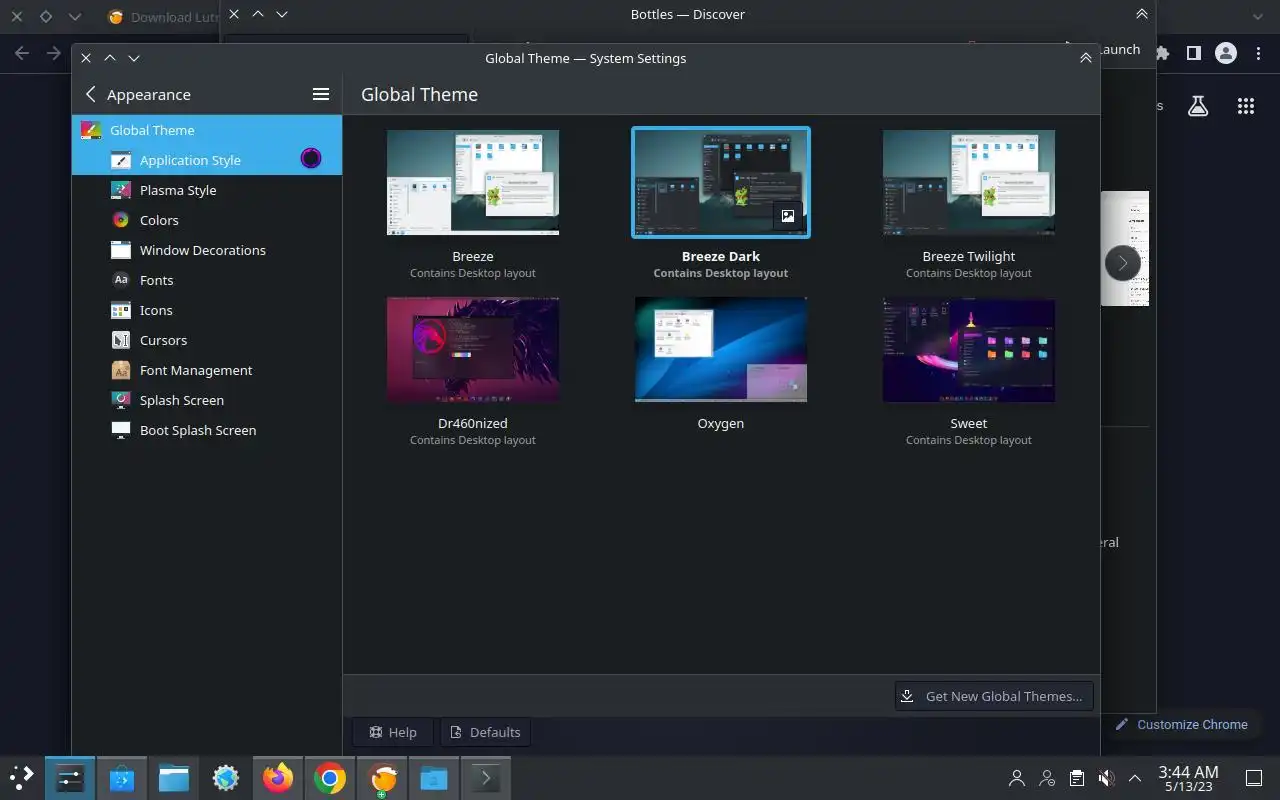Click System Settings taskbar icon

click(x=70, y=778)
